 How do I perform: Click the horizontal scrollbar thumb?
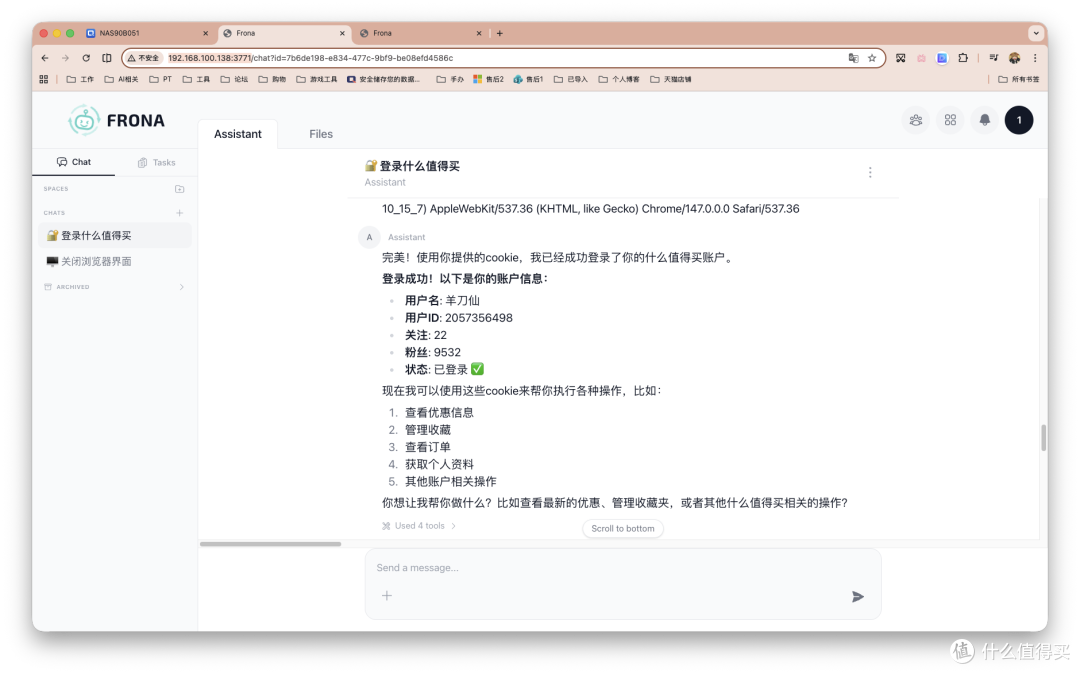[270, 544]
